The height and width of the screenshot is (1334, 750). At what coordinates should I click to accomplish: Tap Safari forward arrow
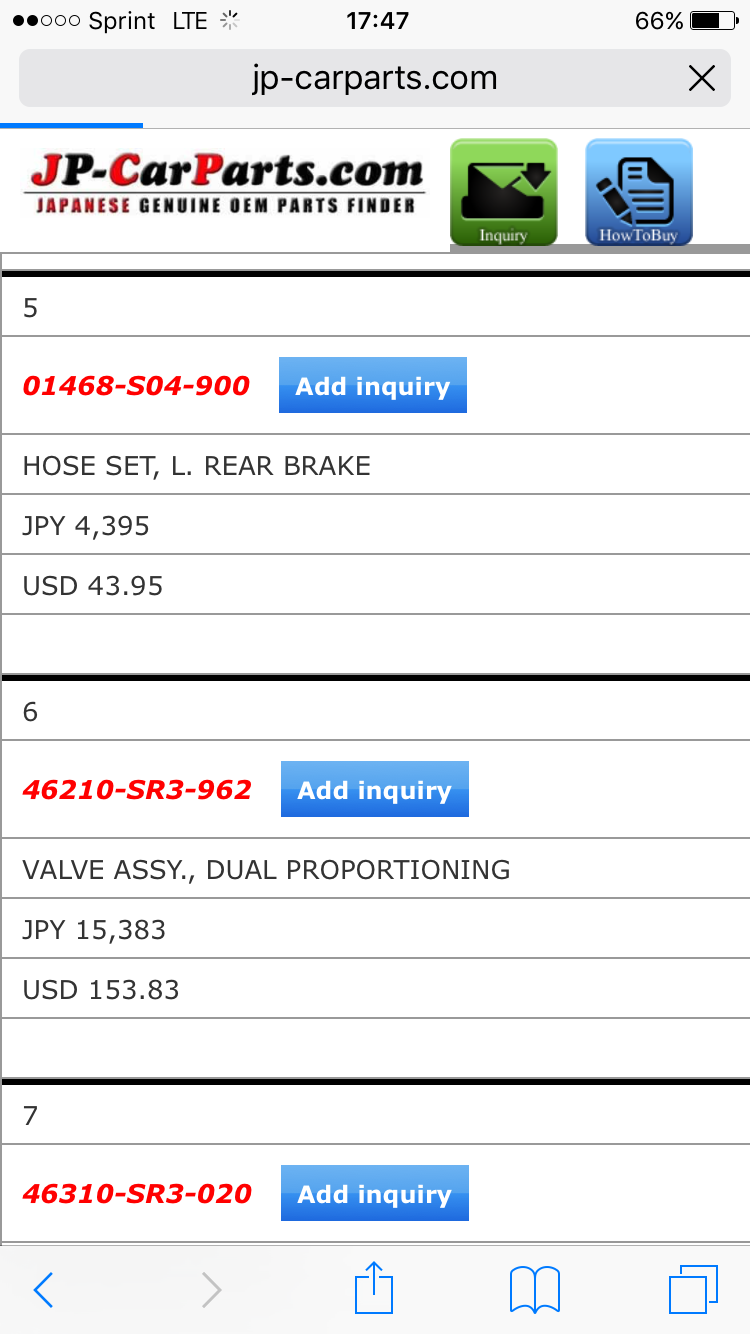click(x=211, y=1290)
